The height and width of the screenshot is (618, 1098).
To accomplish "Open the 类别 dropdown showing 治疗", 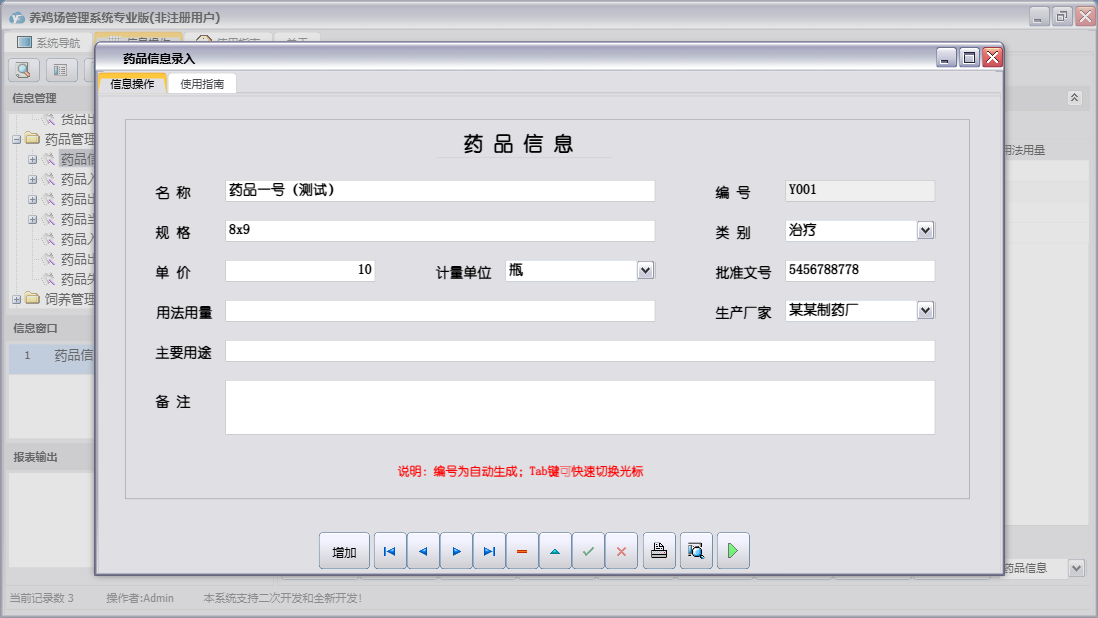I will click(925, 230).
